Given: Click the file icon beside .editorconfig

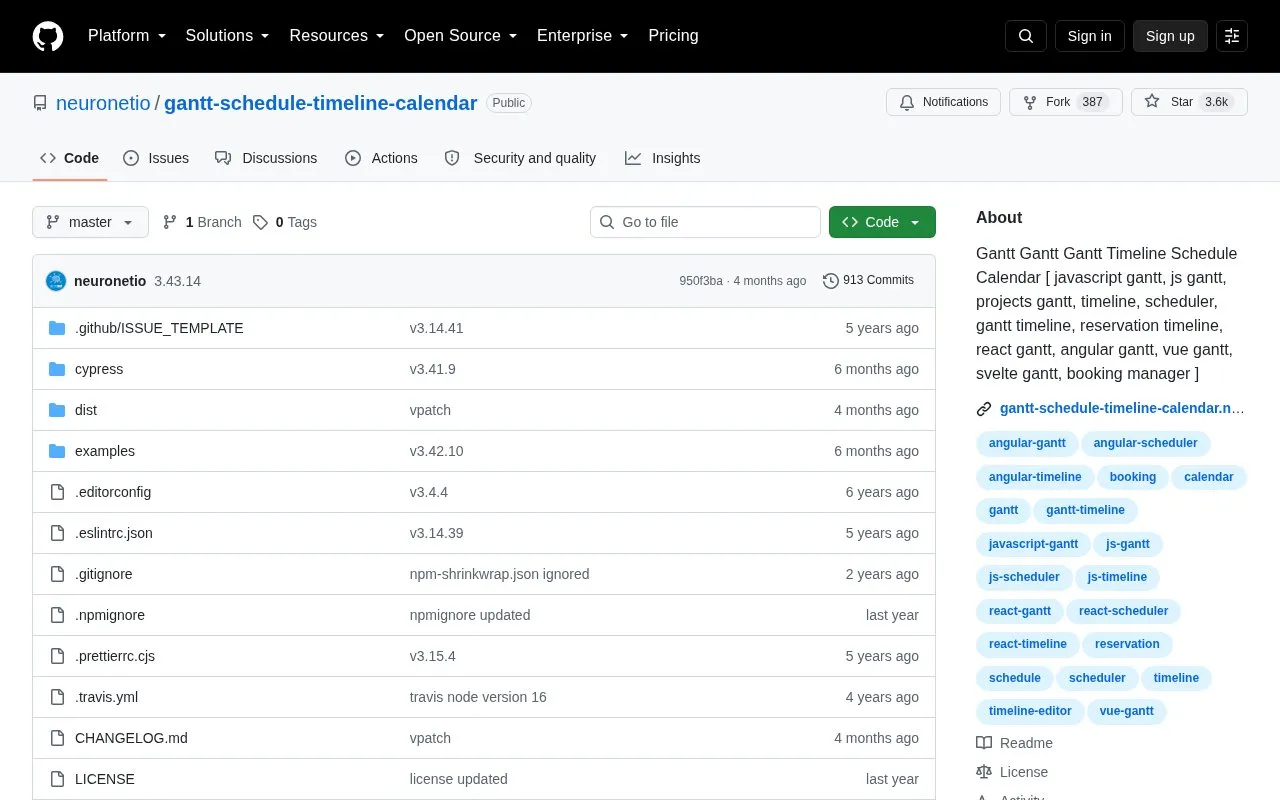Looking at the screenshot, I should point(57,492).
